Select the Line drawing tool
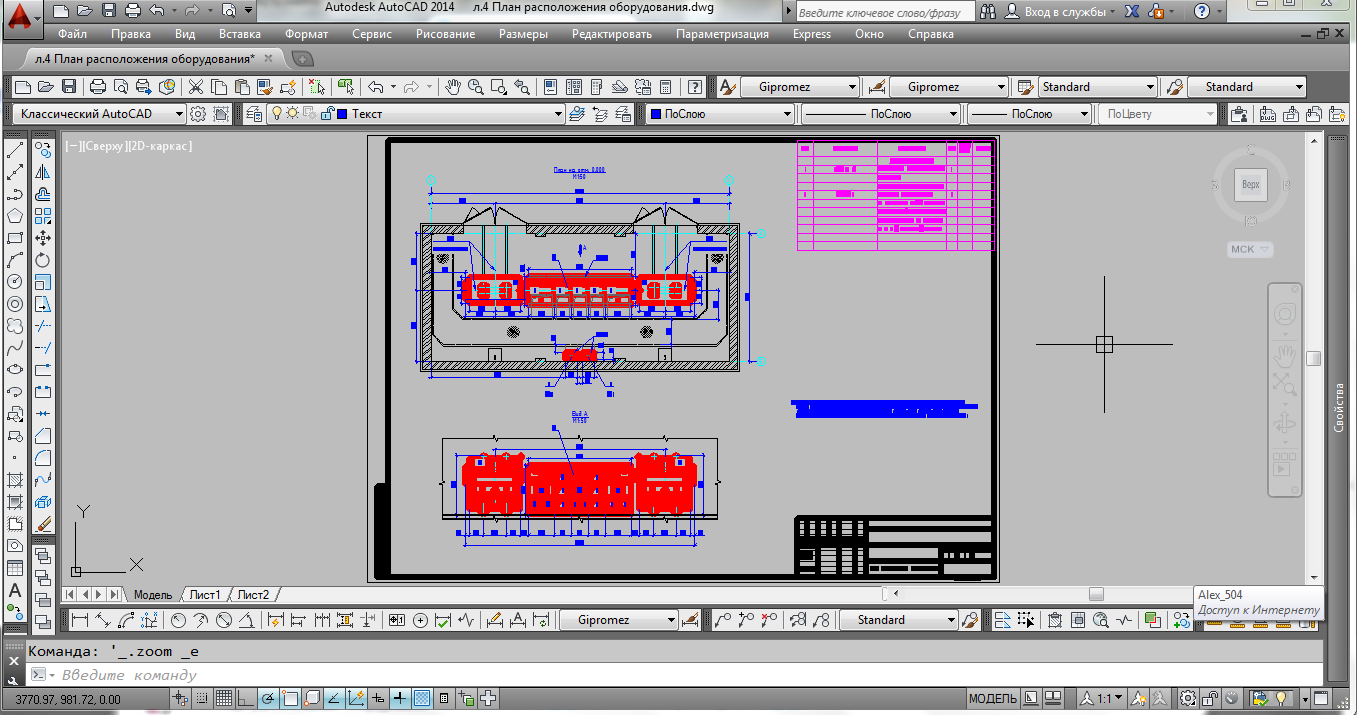This screenshot has height=715, width=1357. [15, 151]
